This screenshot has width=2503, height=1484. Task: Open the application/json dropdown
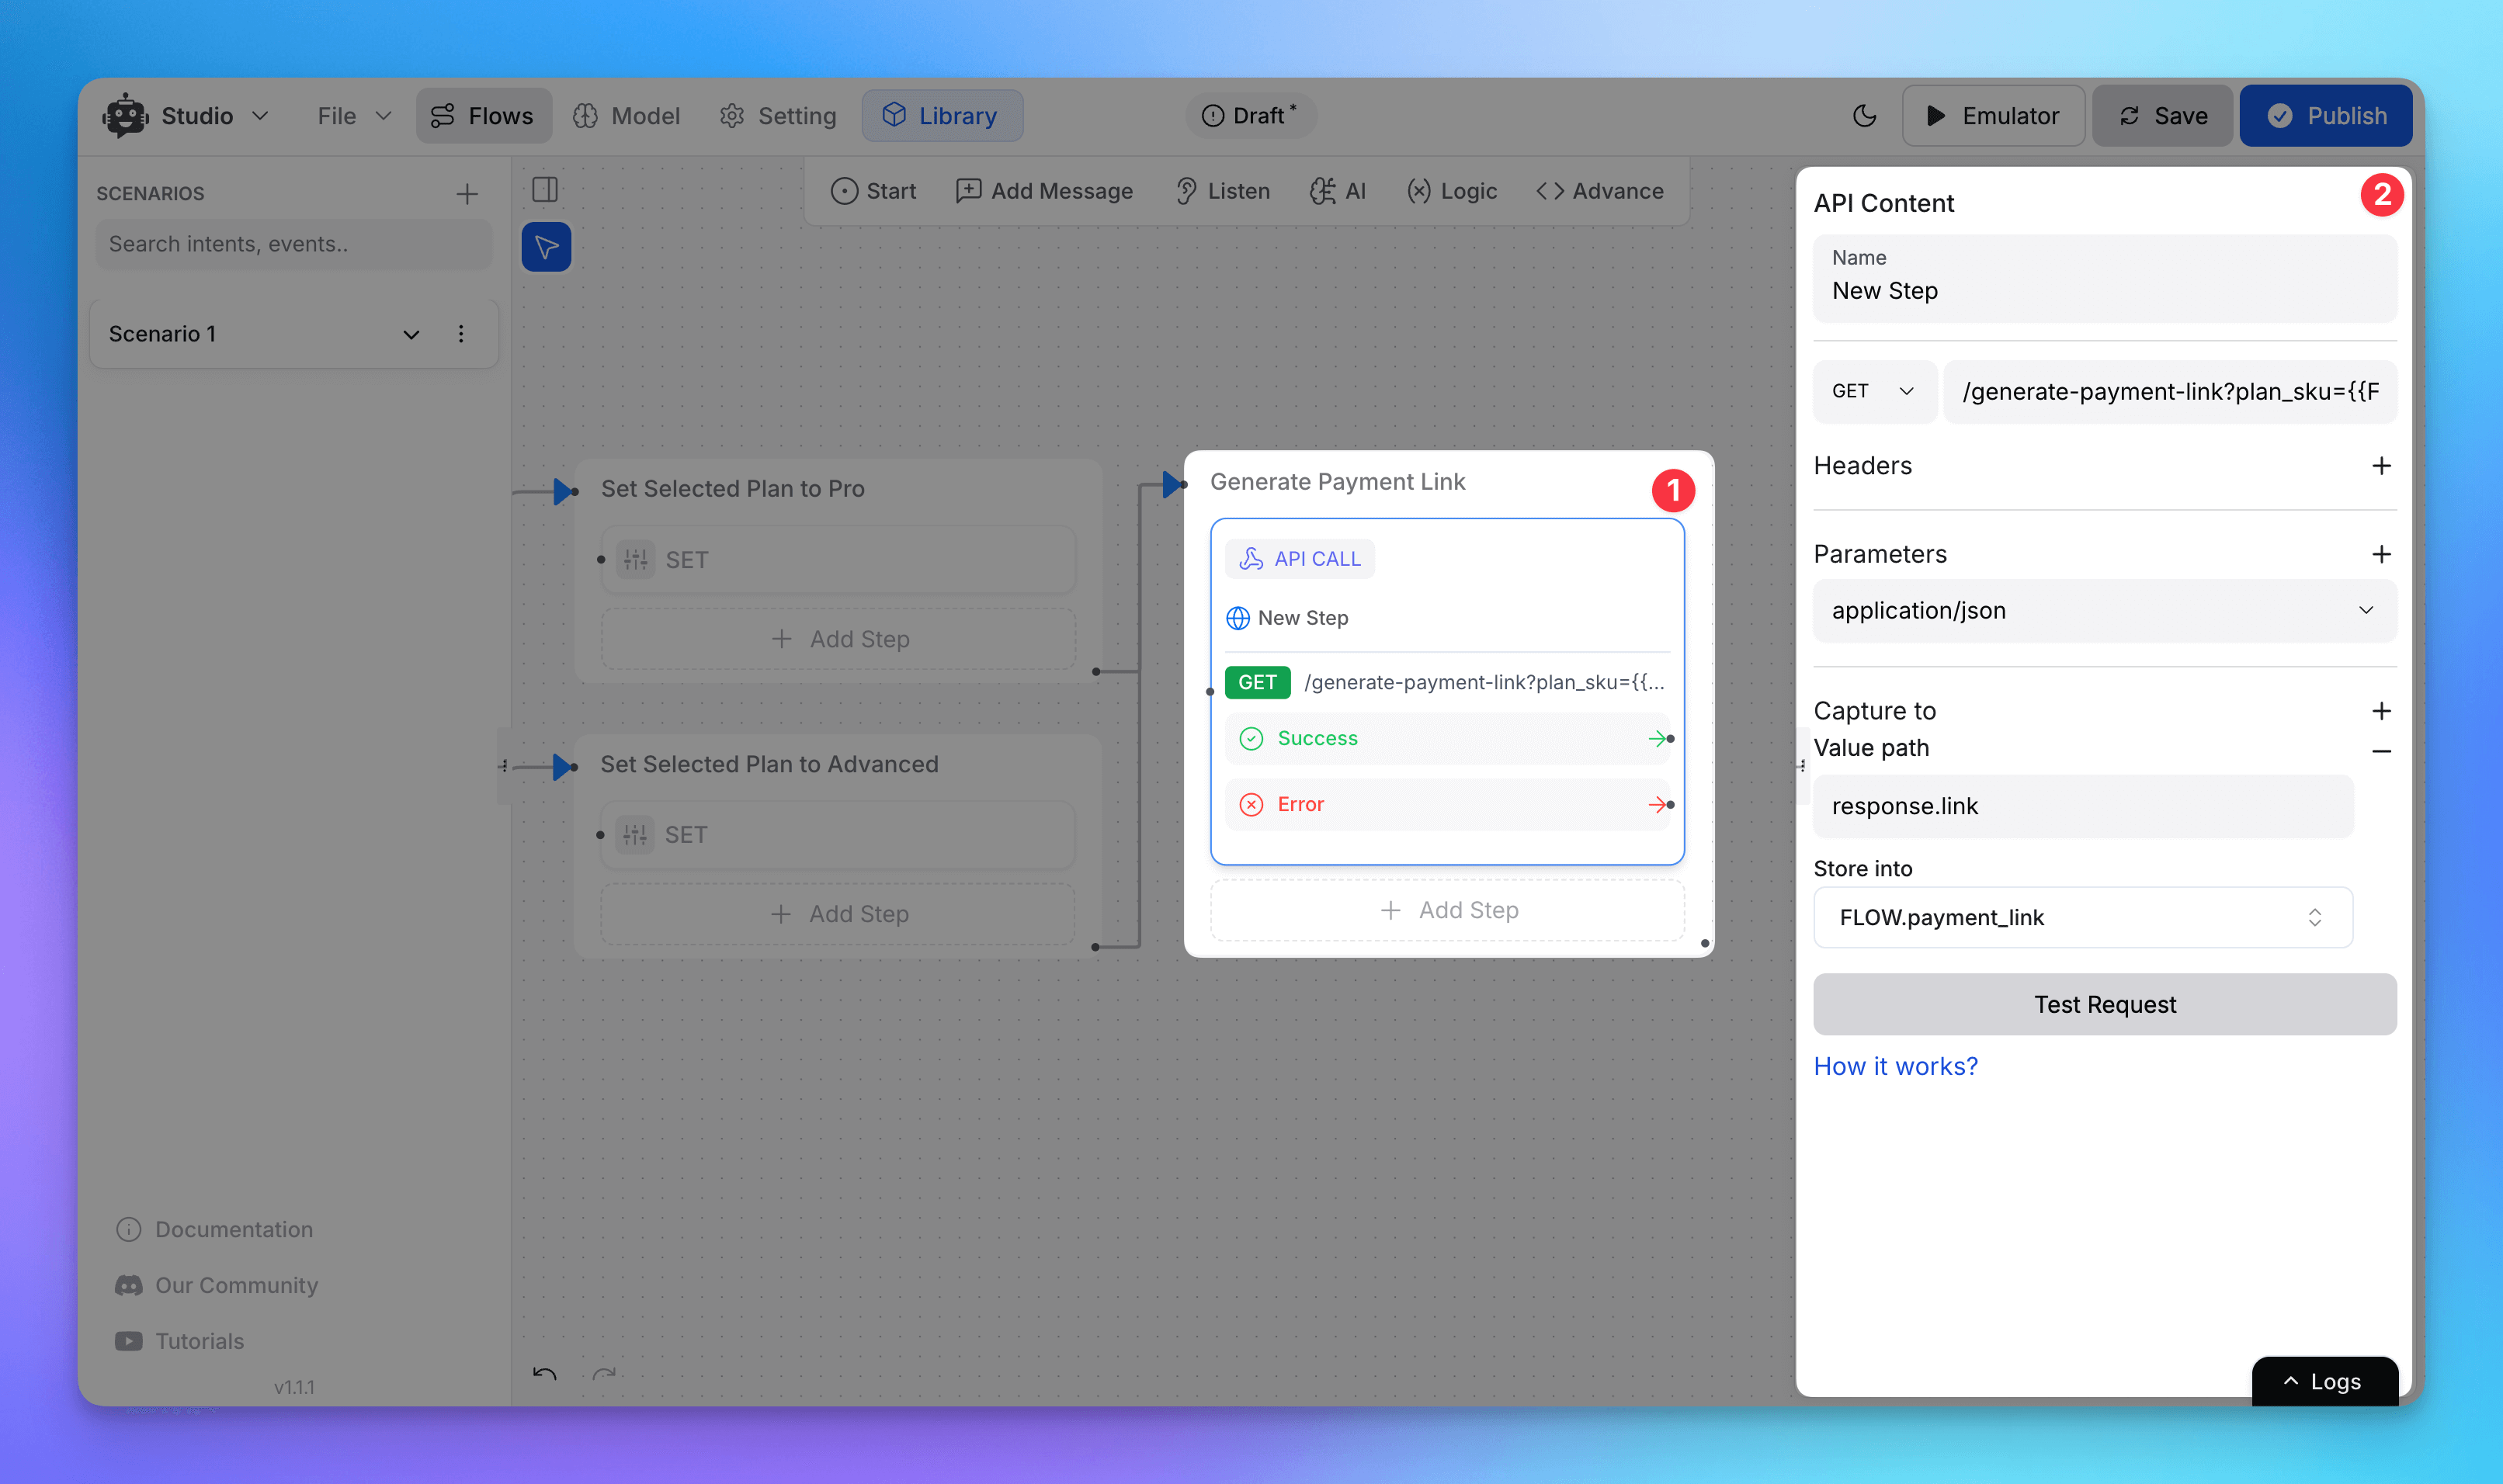[x=2104, y=611]
